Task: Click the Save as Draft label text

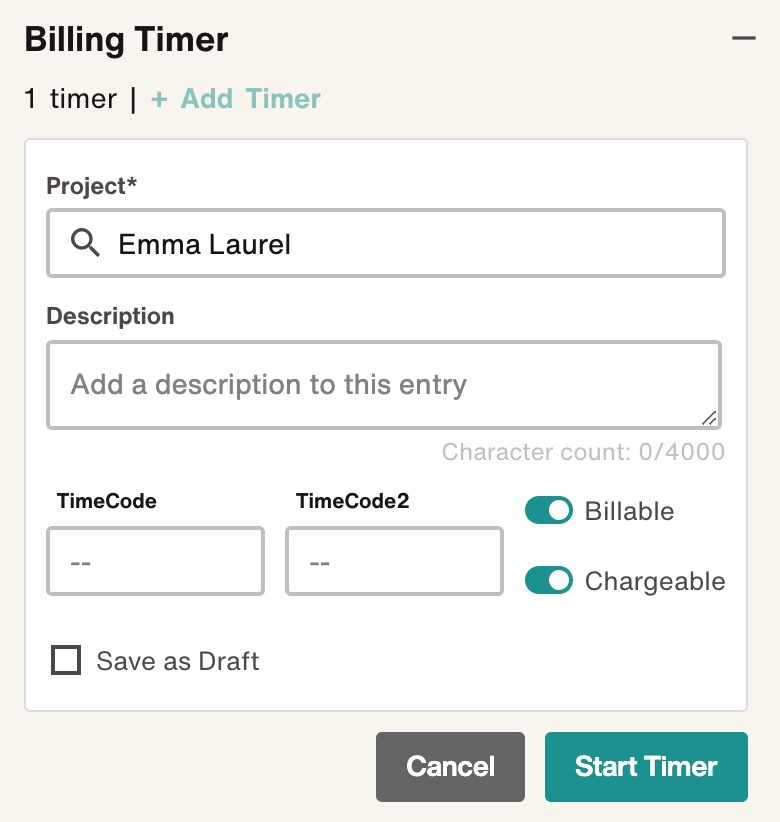Action: pyautogui.click(x=178, y=661)
